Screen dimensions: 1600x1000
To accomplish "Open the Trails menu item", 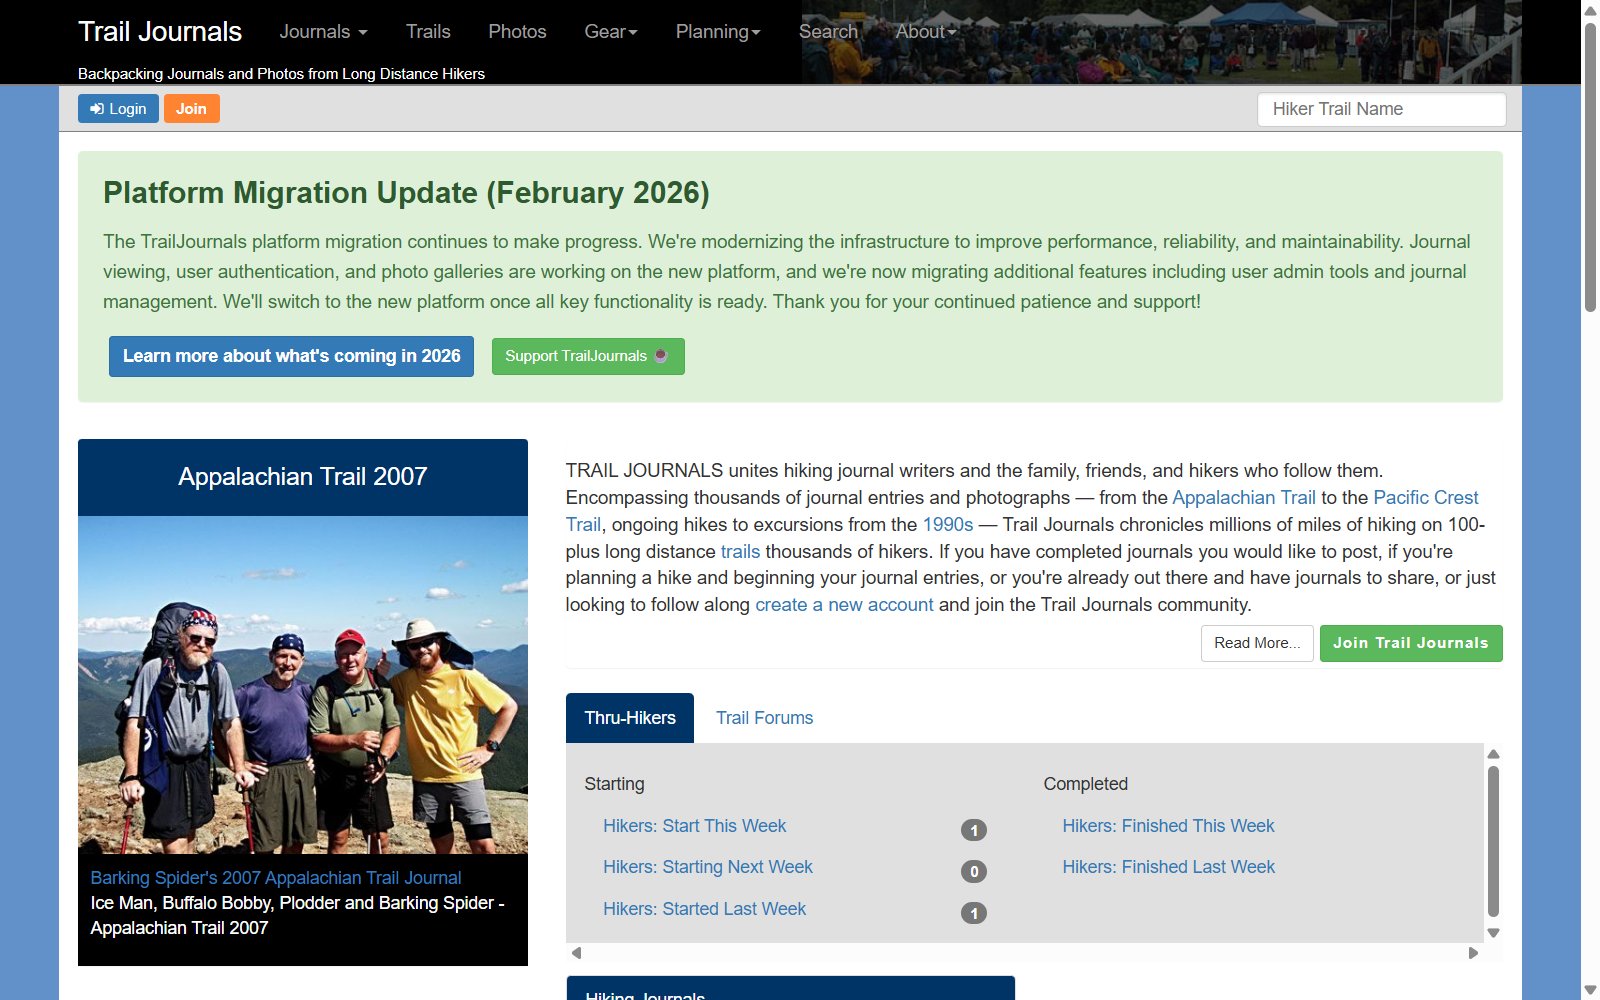I will [428, 32].
